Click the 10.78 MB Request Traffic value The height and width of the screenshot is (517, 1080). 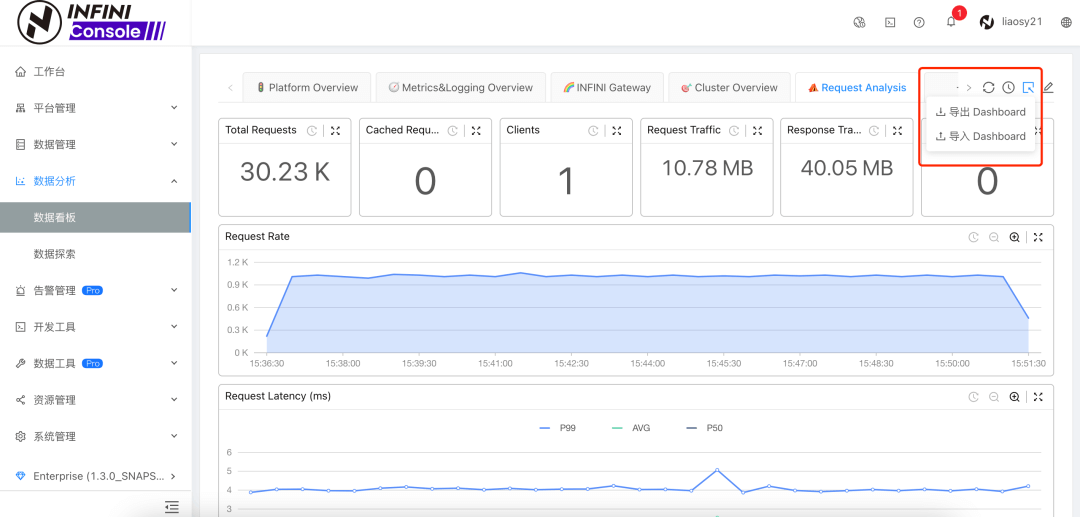click(707, 167)
